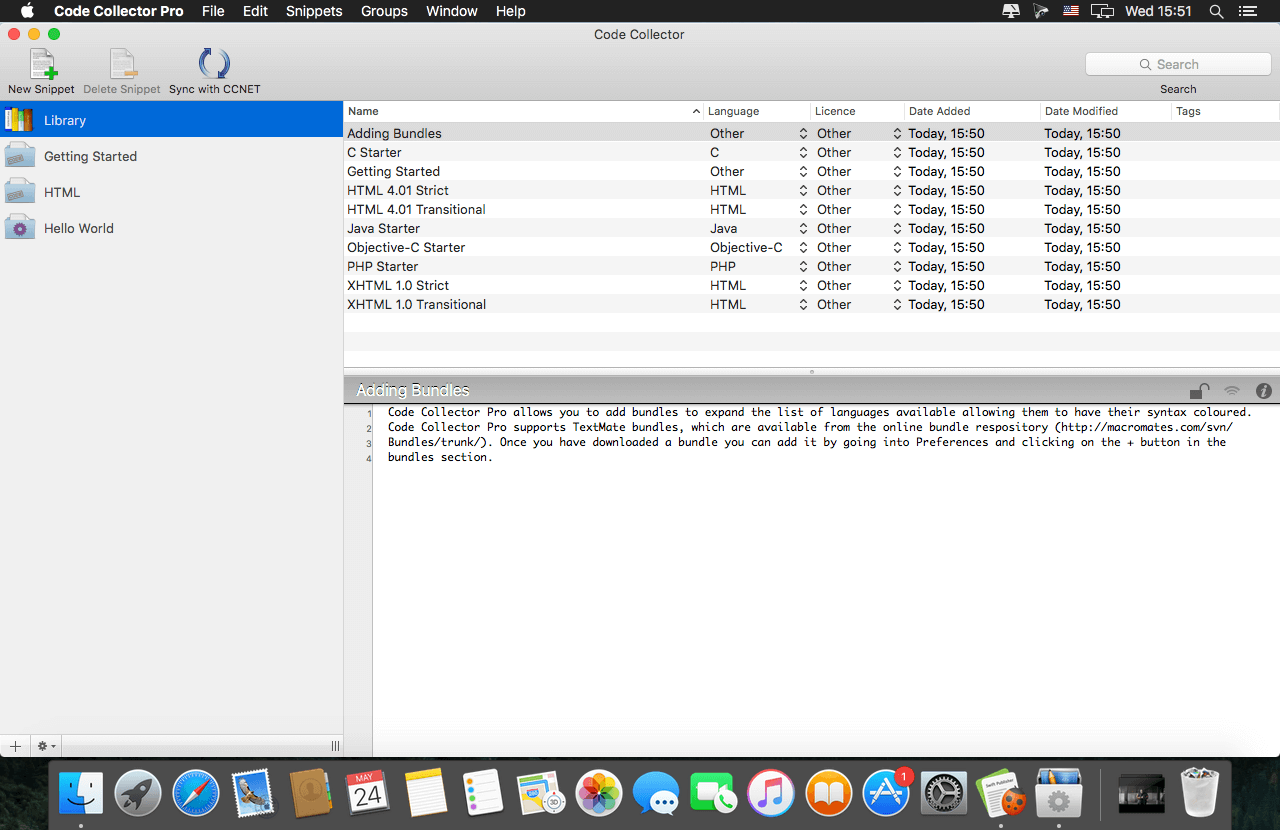Open Spotlight search in menu bar
The width and height of the screenshot is (1280, 830).
coord(1216,11)
